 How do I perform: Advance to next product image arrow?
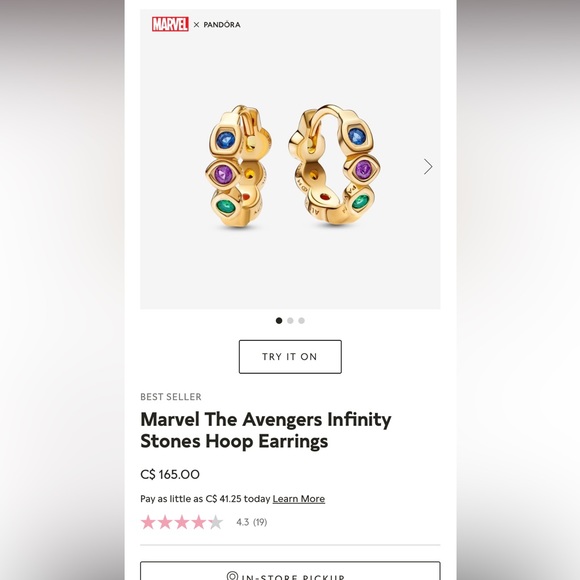(428, 166)
